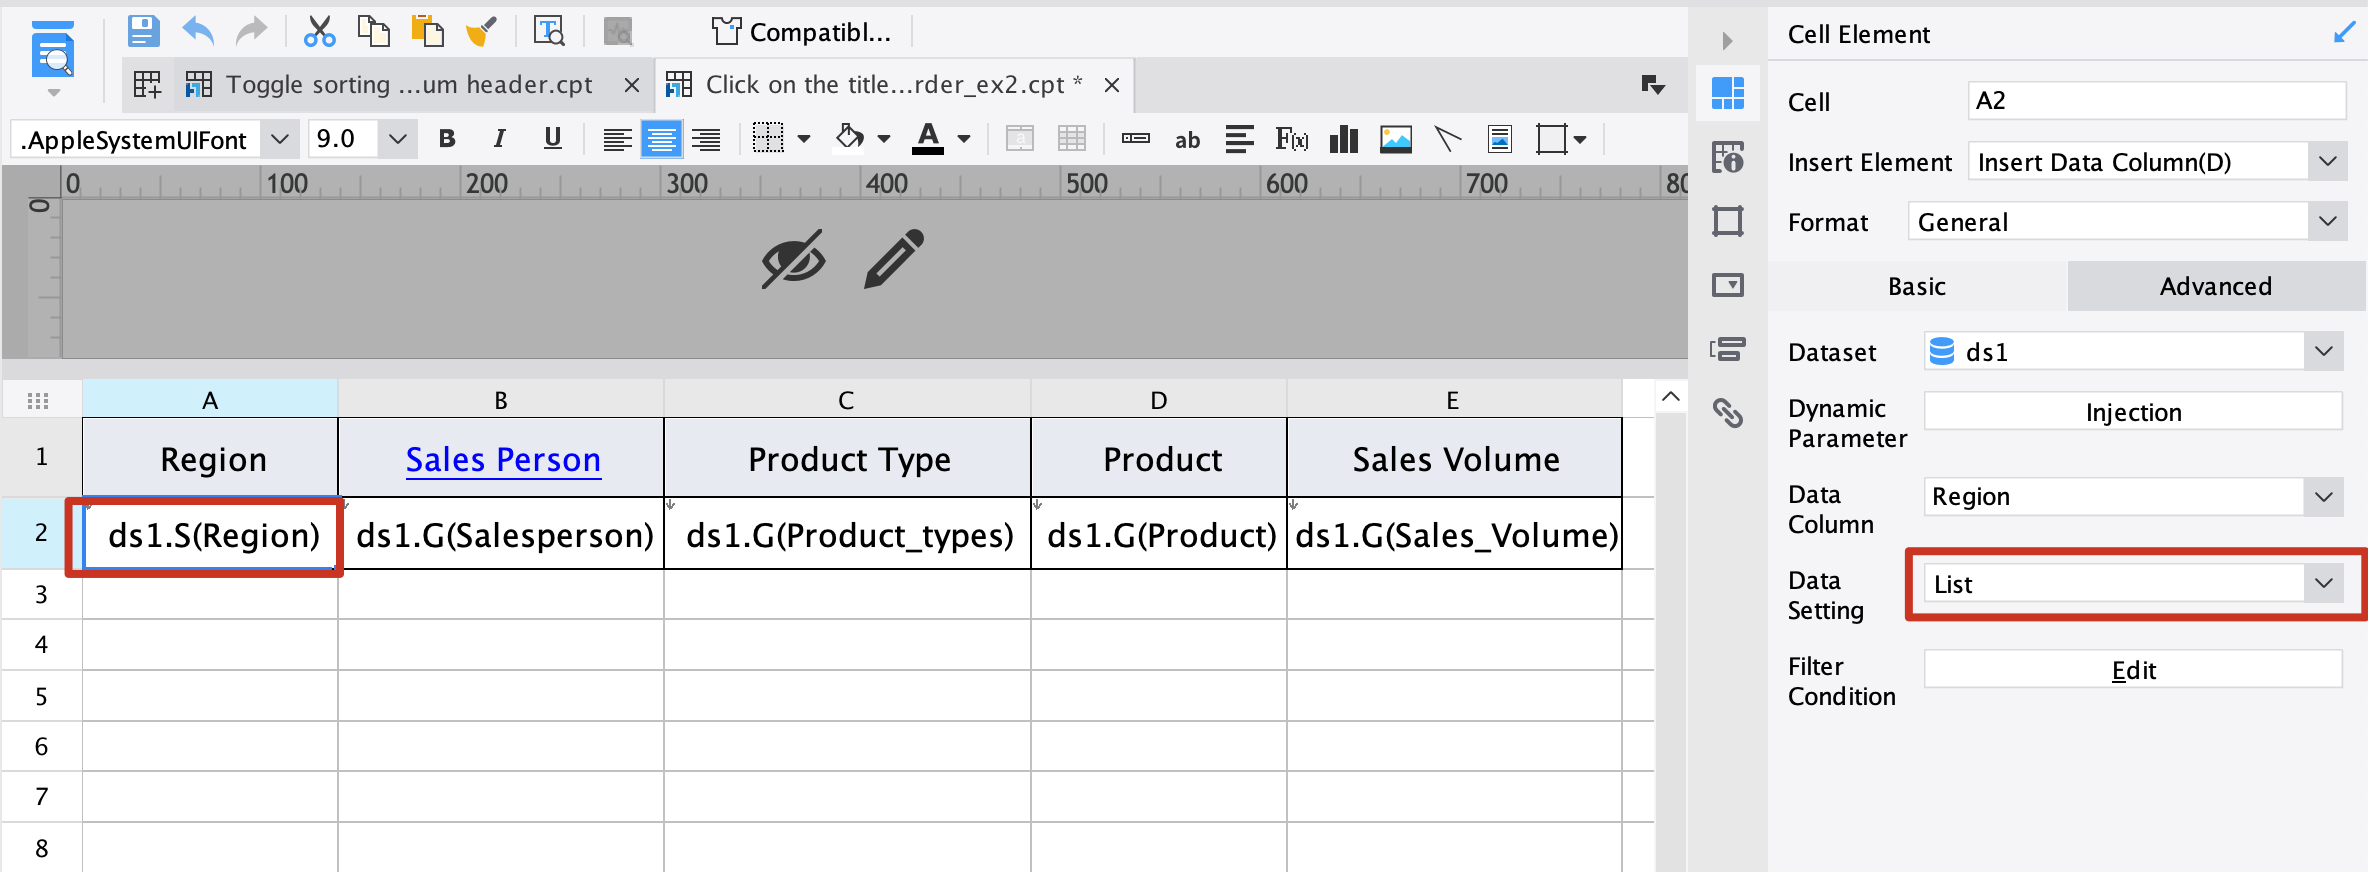Expand the Insert Element dropdown

[x=2327, y=161]
